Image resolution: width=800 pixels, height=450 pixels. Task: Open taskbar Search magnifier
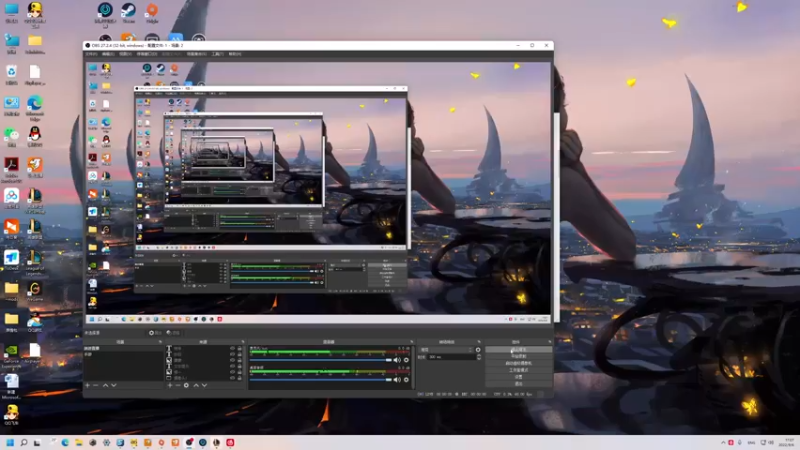[x=23, y=442]
